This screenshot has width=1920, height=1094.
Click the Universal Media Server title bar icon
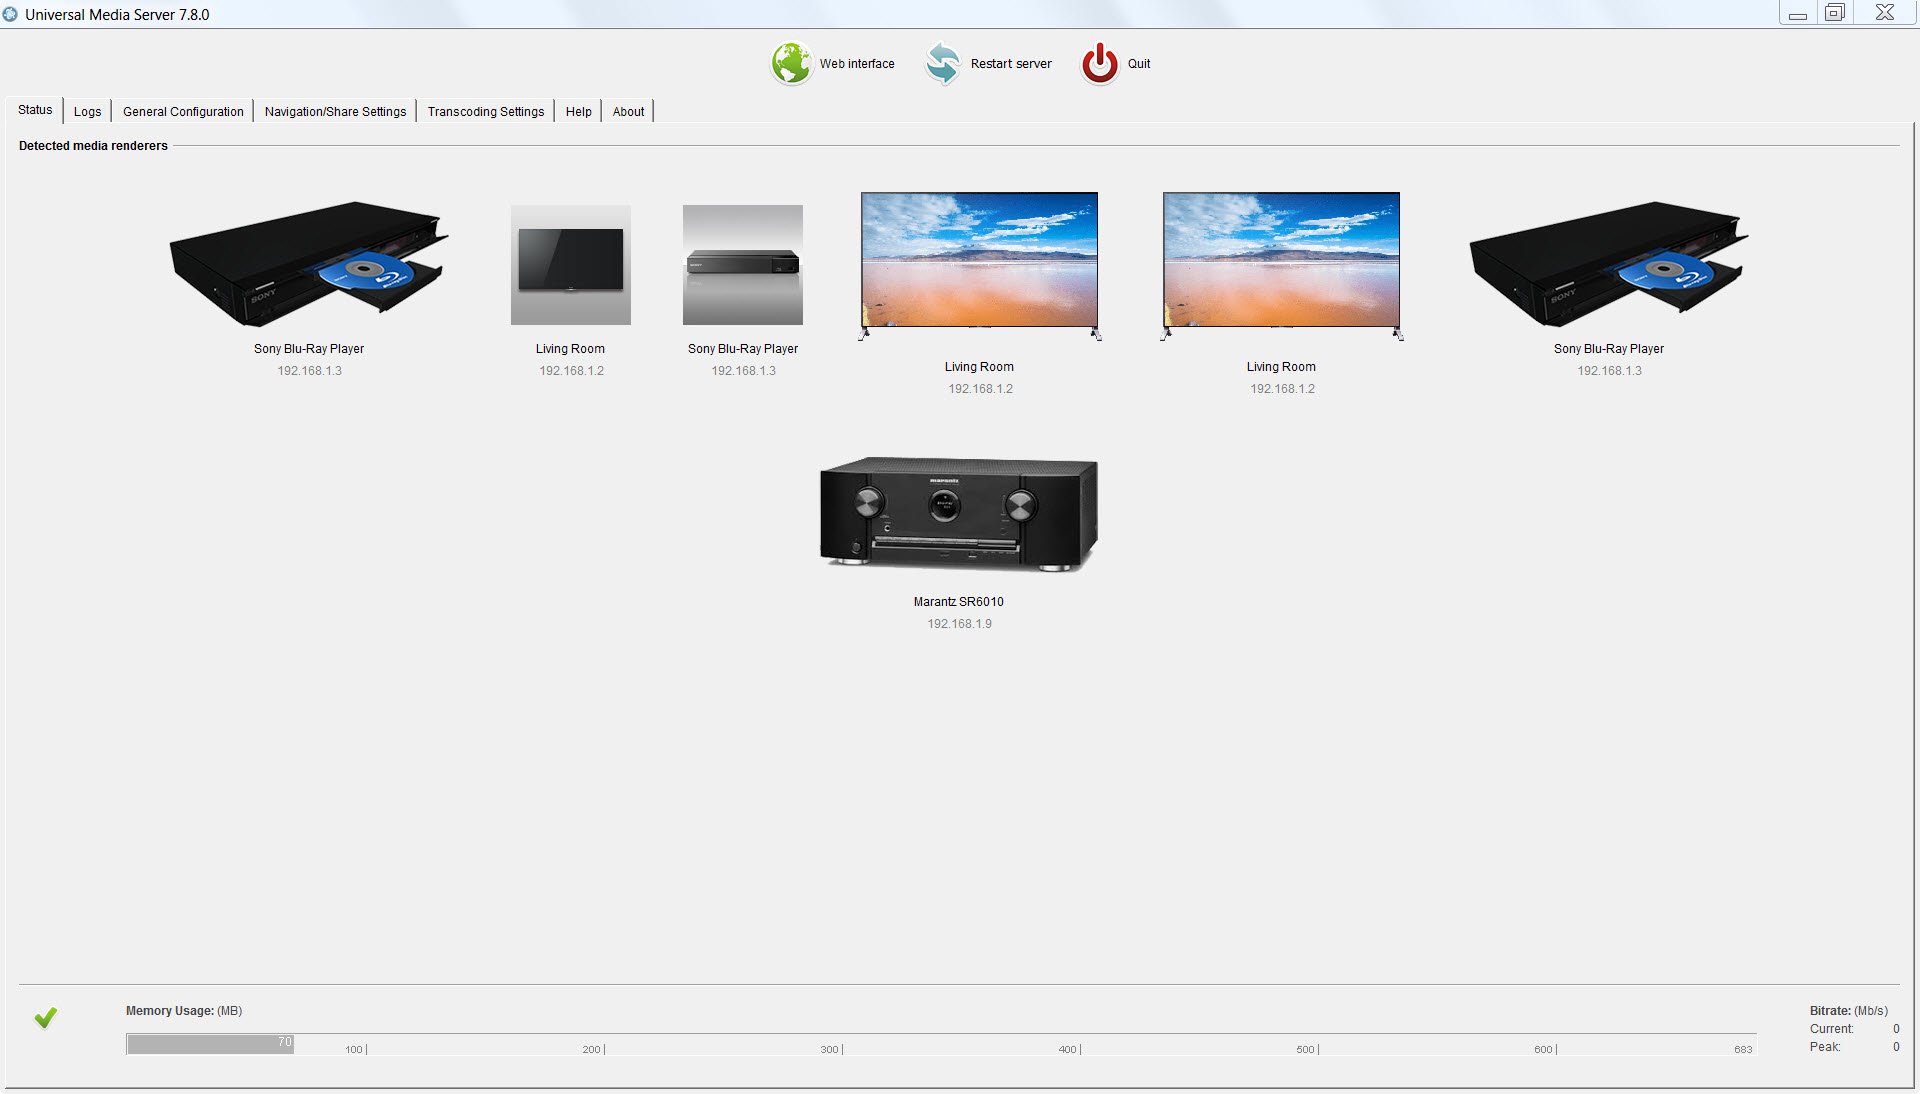coord(10,14)
